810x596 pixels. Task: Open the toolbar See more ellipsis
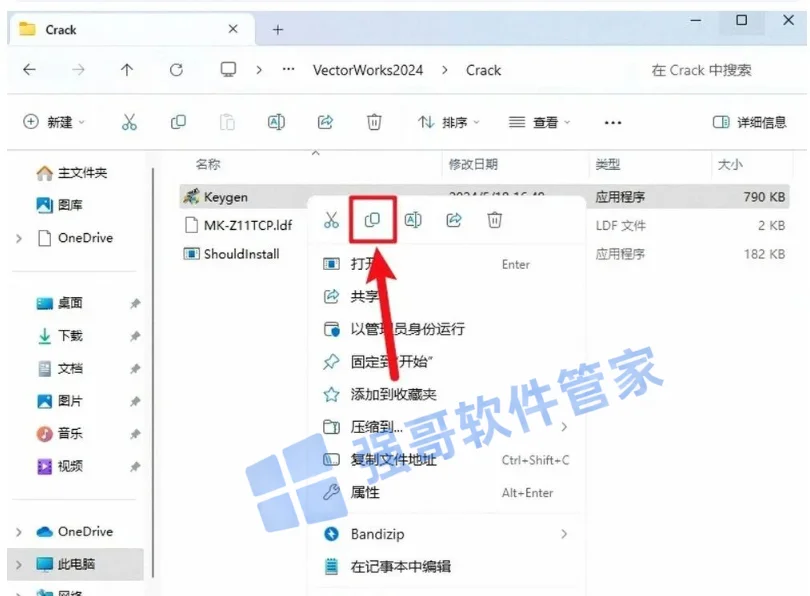(613, 122)
